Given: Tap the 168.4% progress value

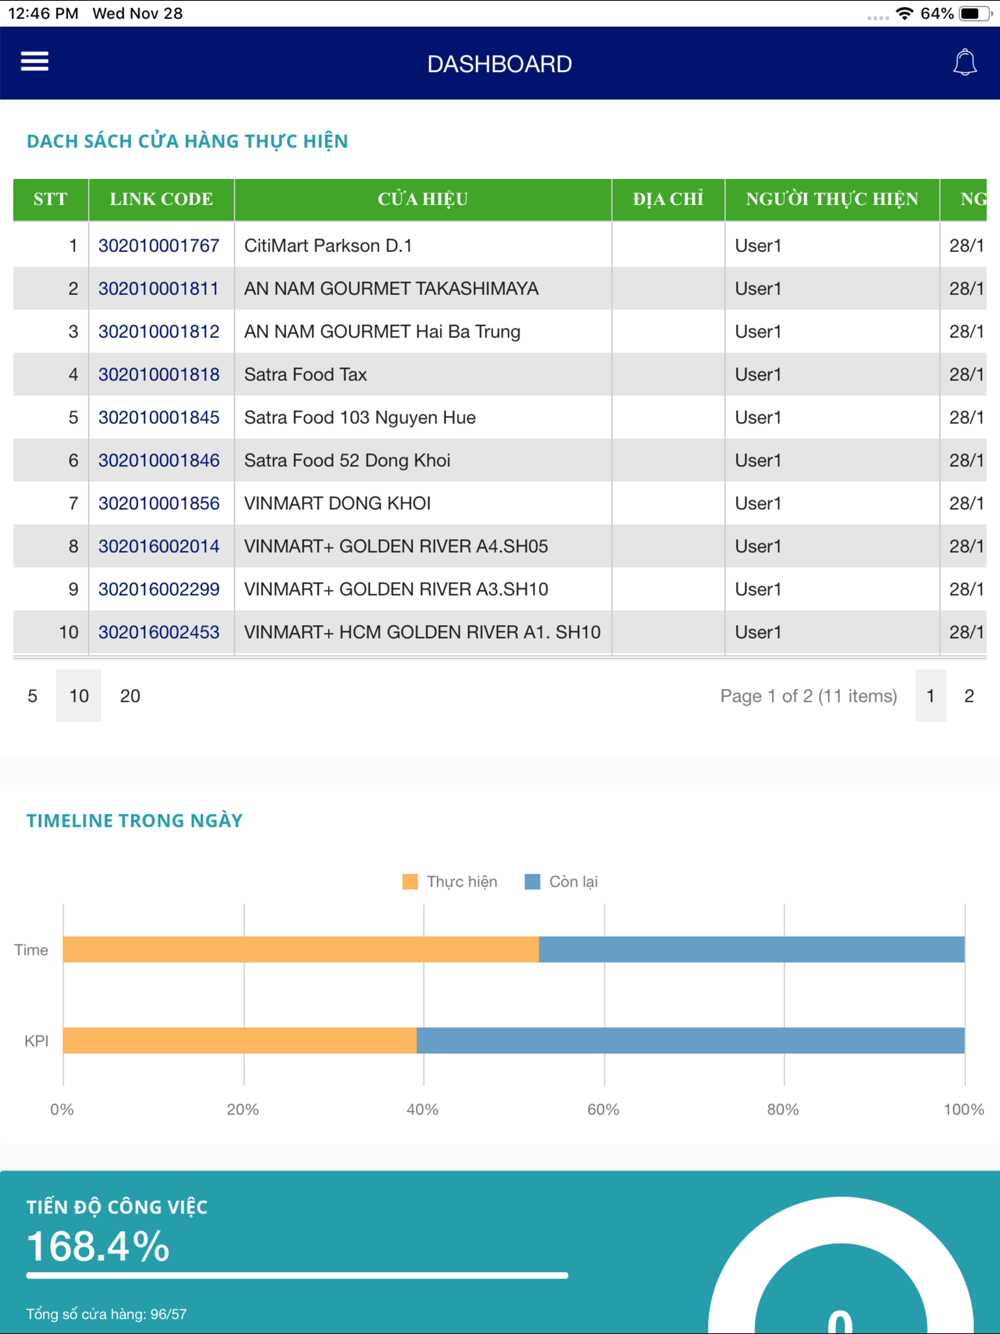Looking at the screenshot, I should click(x=98, y=1247).
